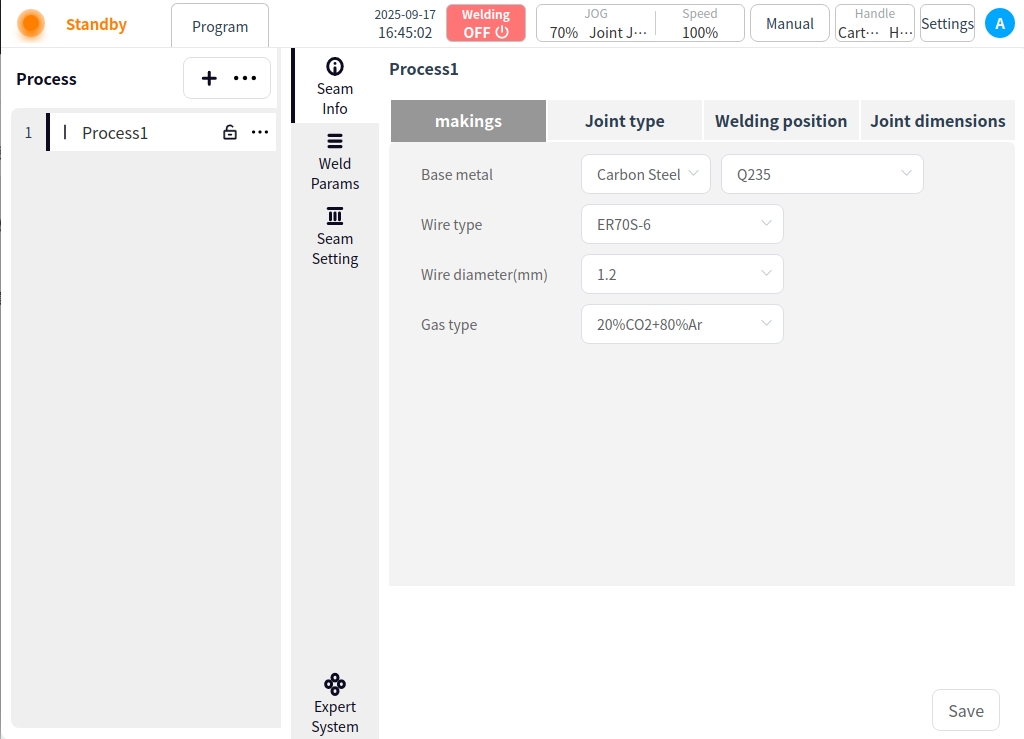Open the Settings button

[x=946, y=23]
